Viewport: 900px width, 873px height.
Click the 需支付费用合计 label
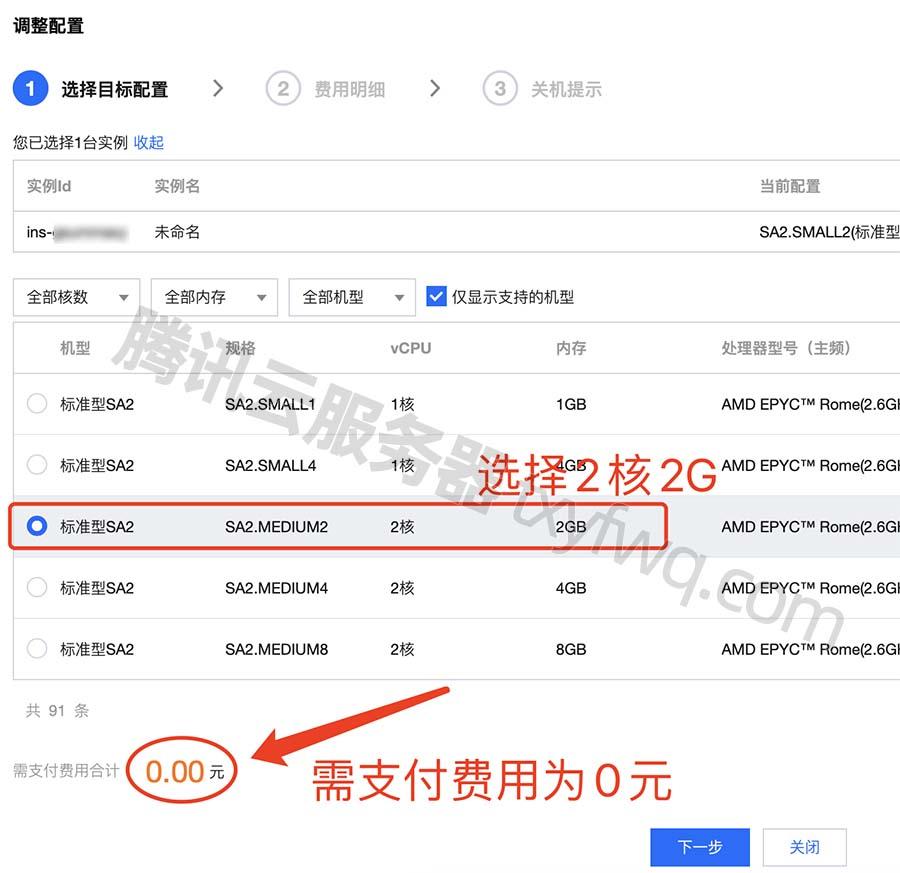click(x=66, y=771)
